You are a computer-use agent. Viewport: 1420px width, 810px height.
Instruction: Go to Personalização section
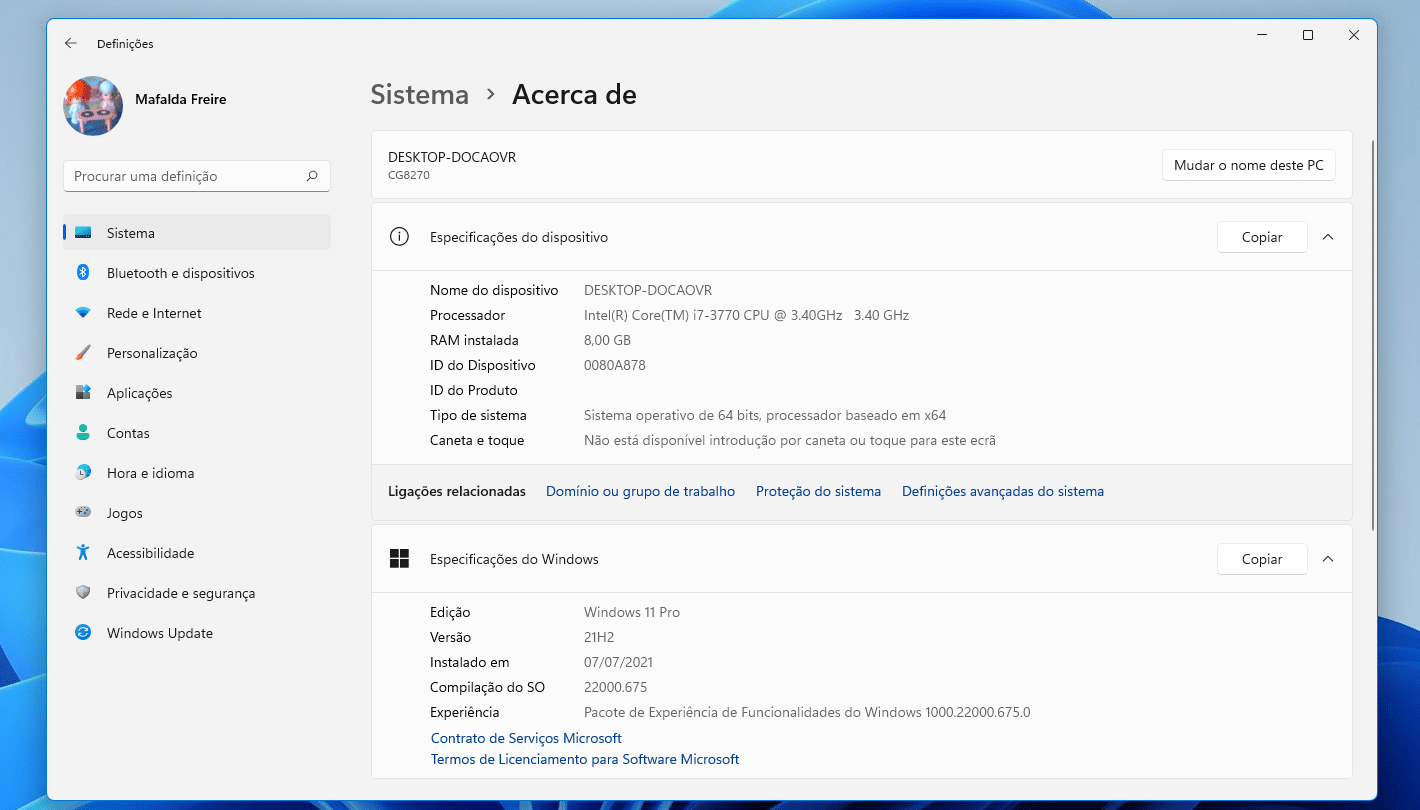click(x=152, y=353)
